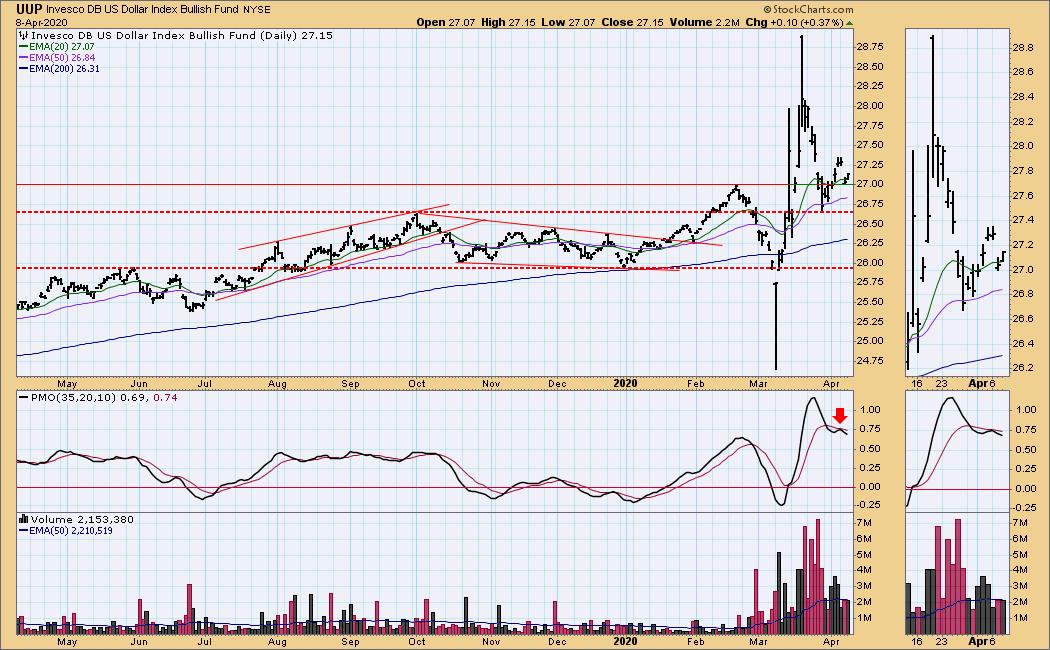Click the Low 27.07 value in header

tap(568, 22)
